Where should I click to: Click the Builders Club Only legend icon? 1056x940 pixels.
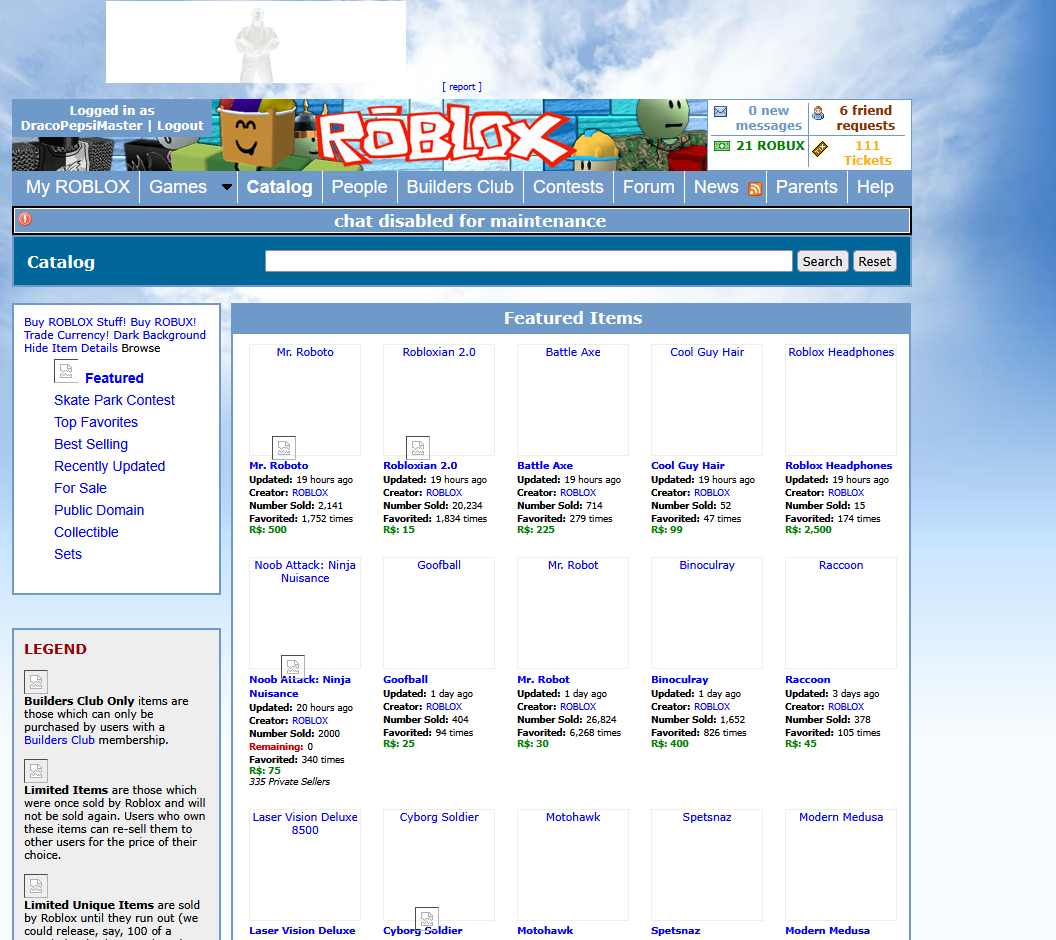pyautogui.click(x=36, y=682)
